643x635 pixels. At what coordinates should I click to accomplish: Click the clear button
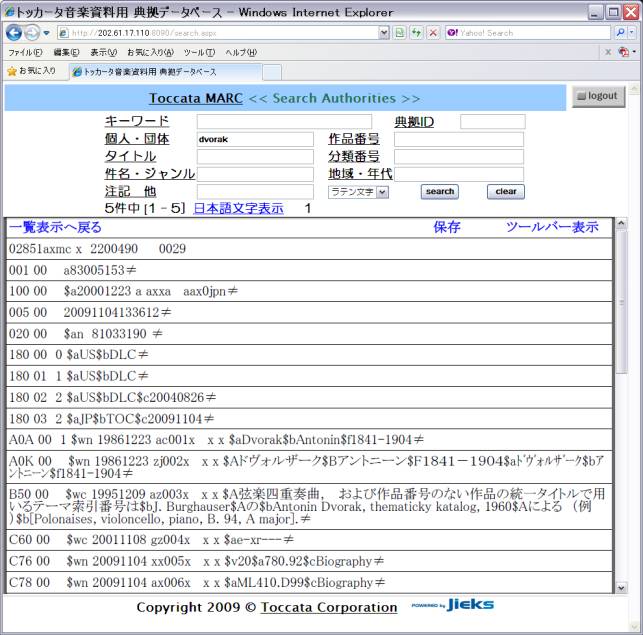coord(506,192)
